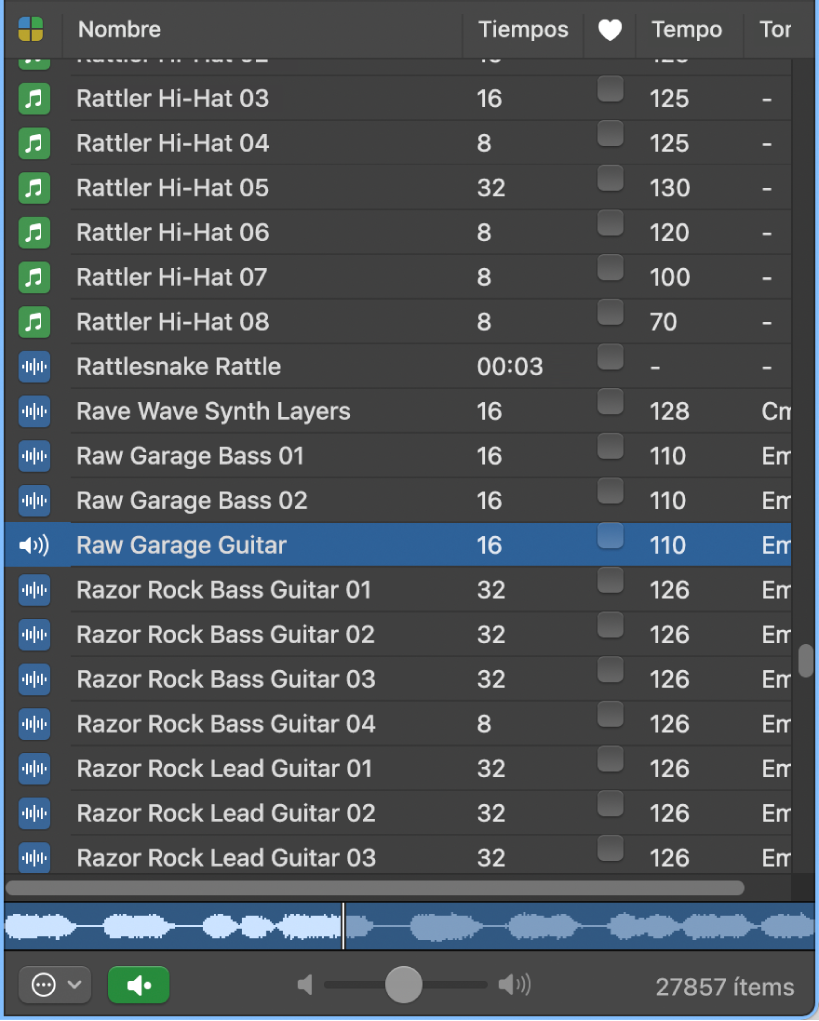
Task: Check the favorite box for Rattler Hi-Hat 05
Action: pyautogui.click(x=610, y=178)
